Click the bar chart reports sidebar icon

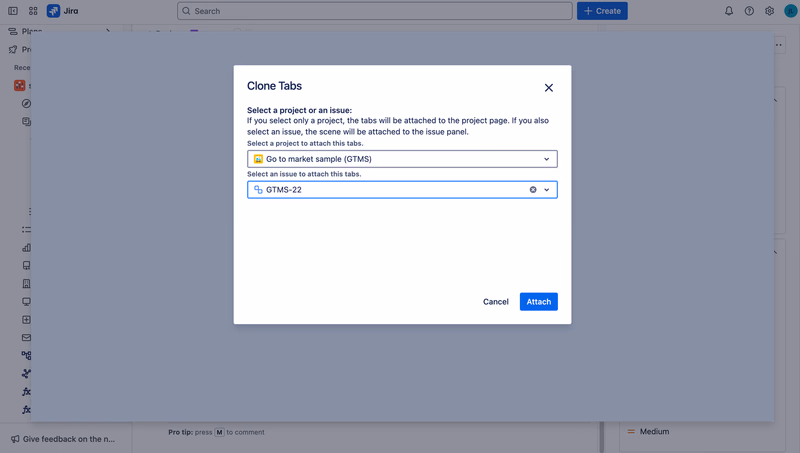[27, 247]
